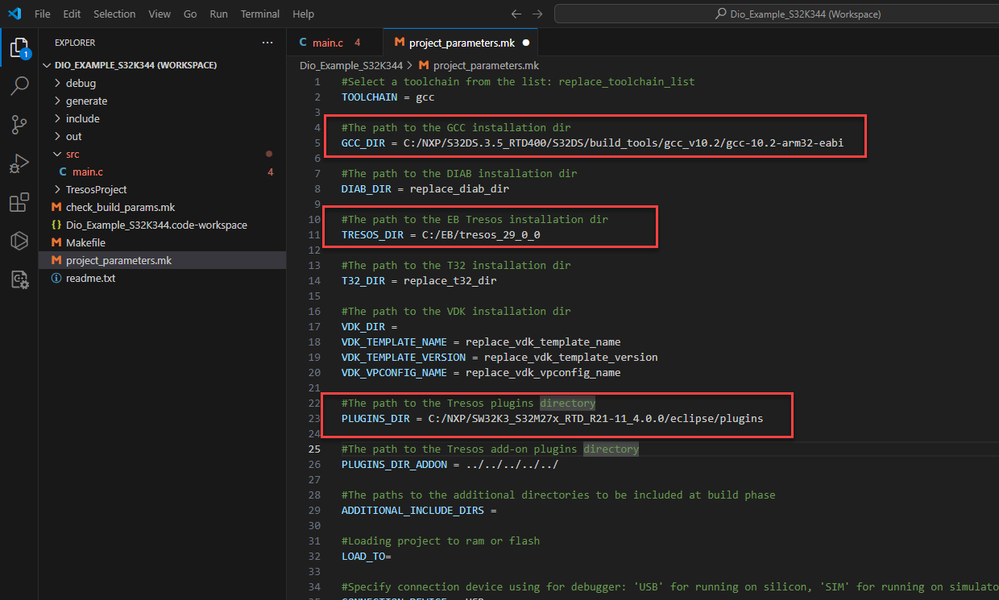Click the VDK_TEMPLATE_NAME line
The image size is (999, 600).
point(480,342)
